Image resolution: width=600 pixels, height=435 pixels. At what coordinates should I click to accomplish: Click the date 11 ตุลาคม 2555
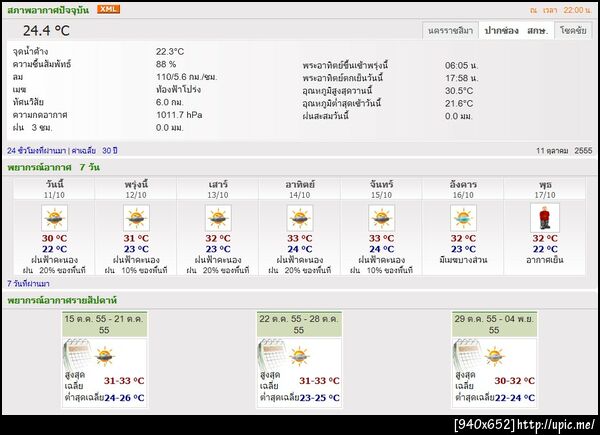click(x=564, y=151)
